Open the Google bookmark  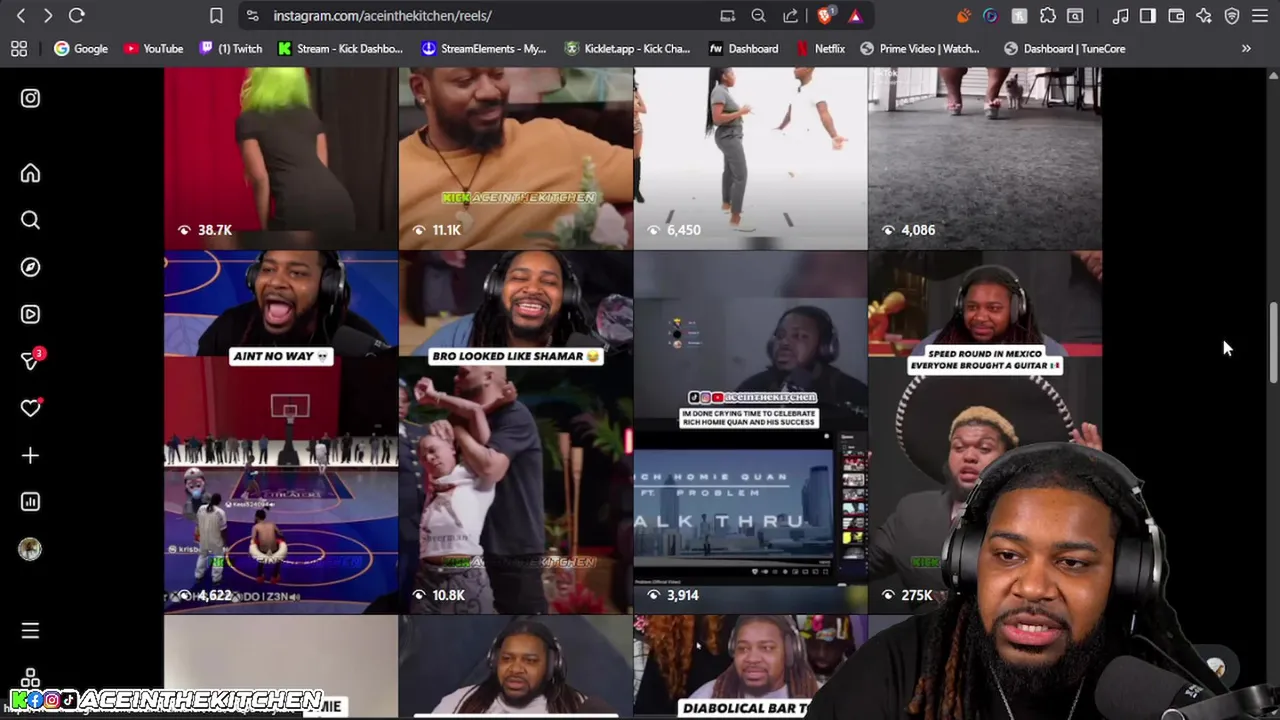[81, 48]
